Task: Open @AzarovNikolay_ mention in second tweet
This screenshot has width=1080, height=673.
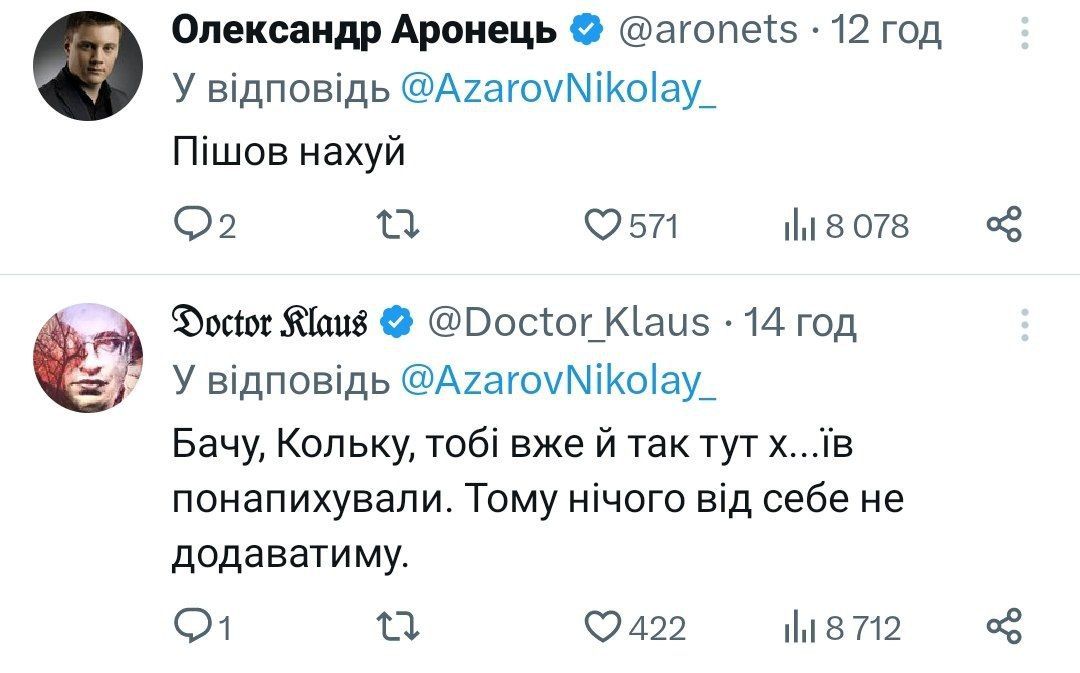Action: (x=557, y=380)
